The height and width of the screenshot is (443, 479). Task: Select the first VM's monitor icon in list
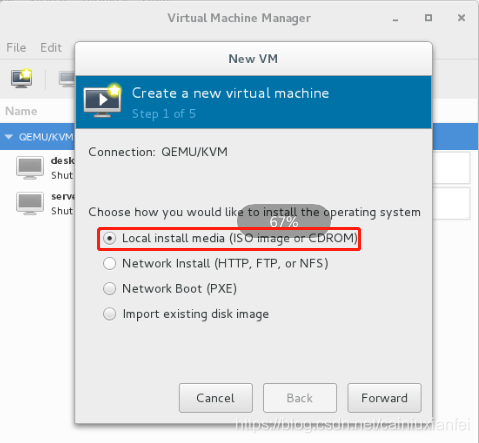30,168
